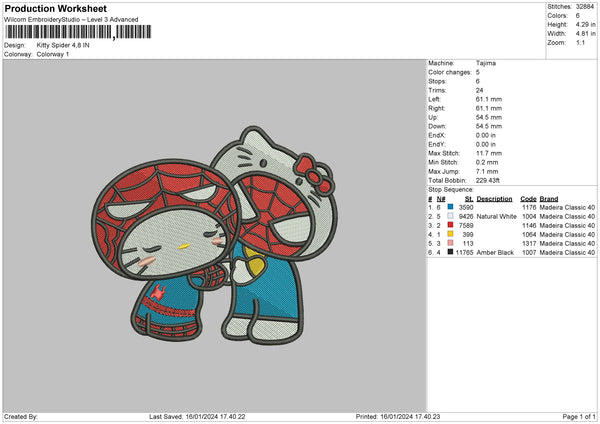This screenshot has height=424, width=600.
Task: Click the pink thread color swatch
Action: point(450,243)
